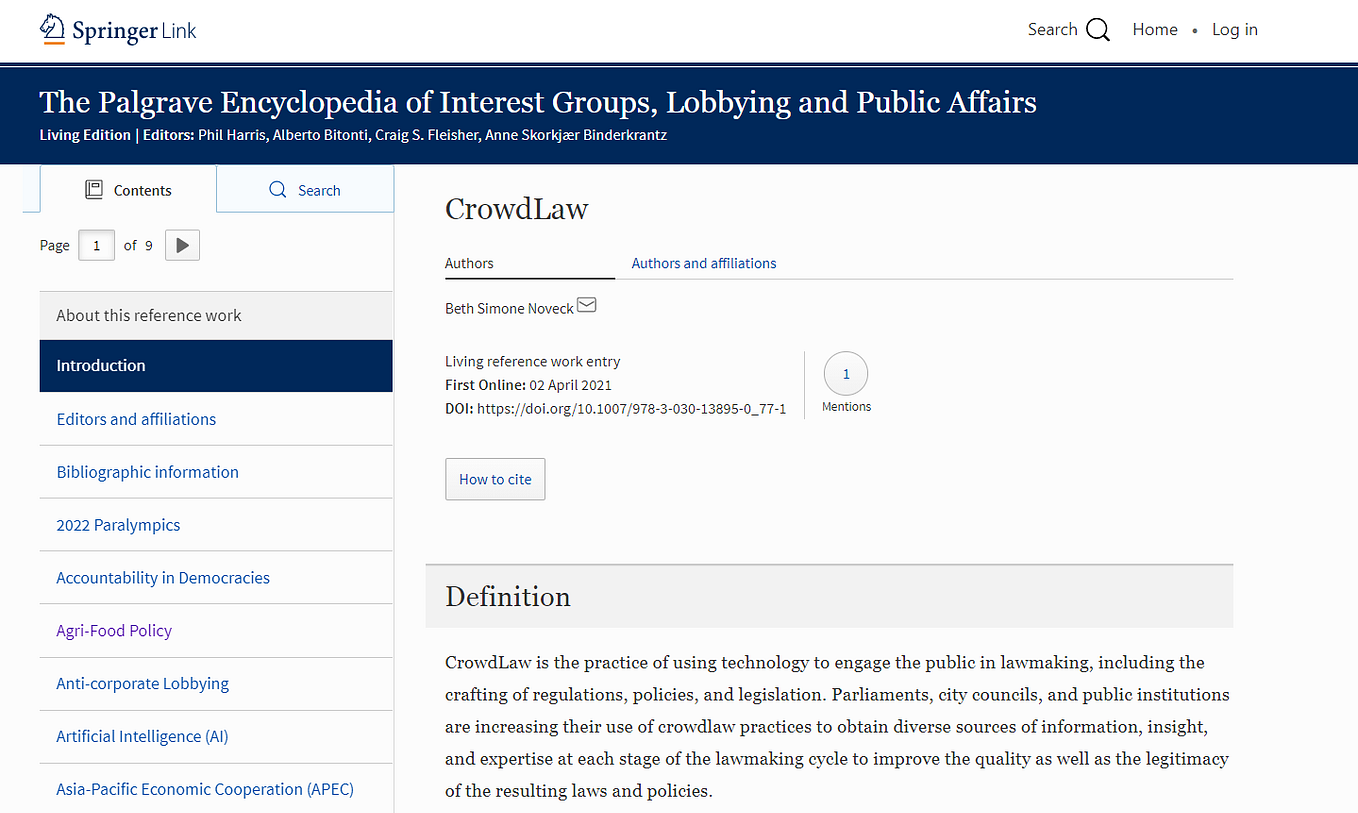Screen dimensions: 1358x813
Task: Click the Springer Link logo
Action: point(118,29)
